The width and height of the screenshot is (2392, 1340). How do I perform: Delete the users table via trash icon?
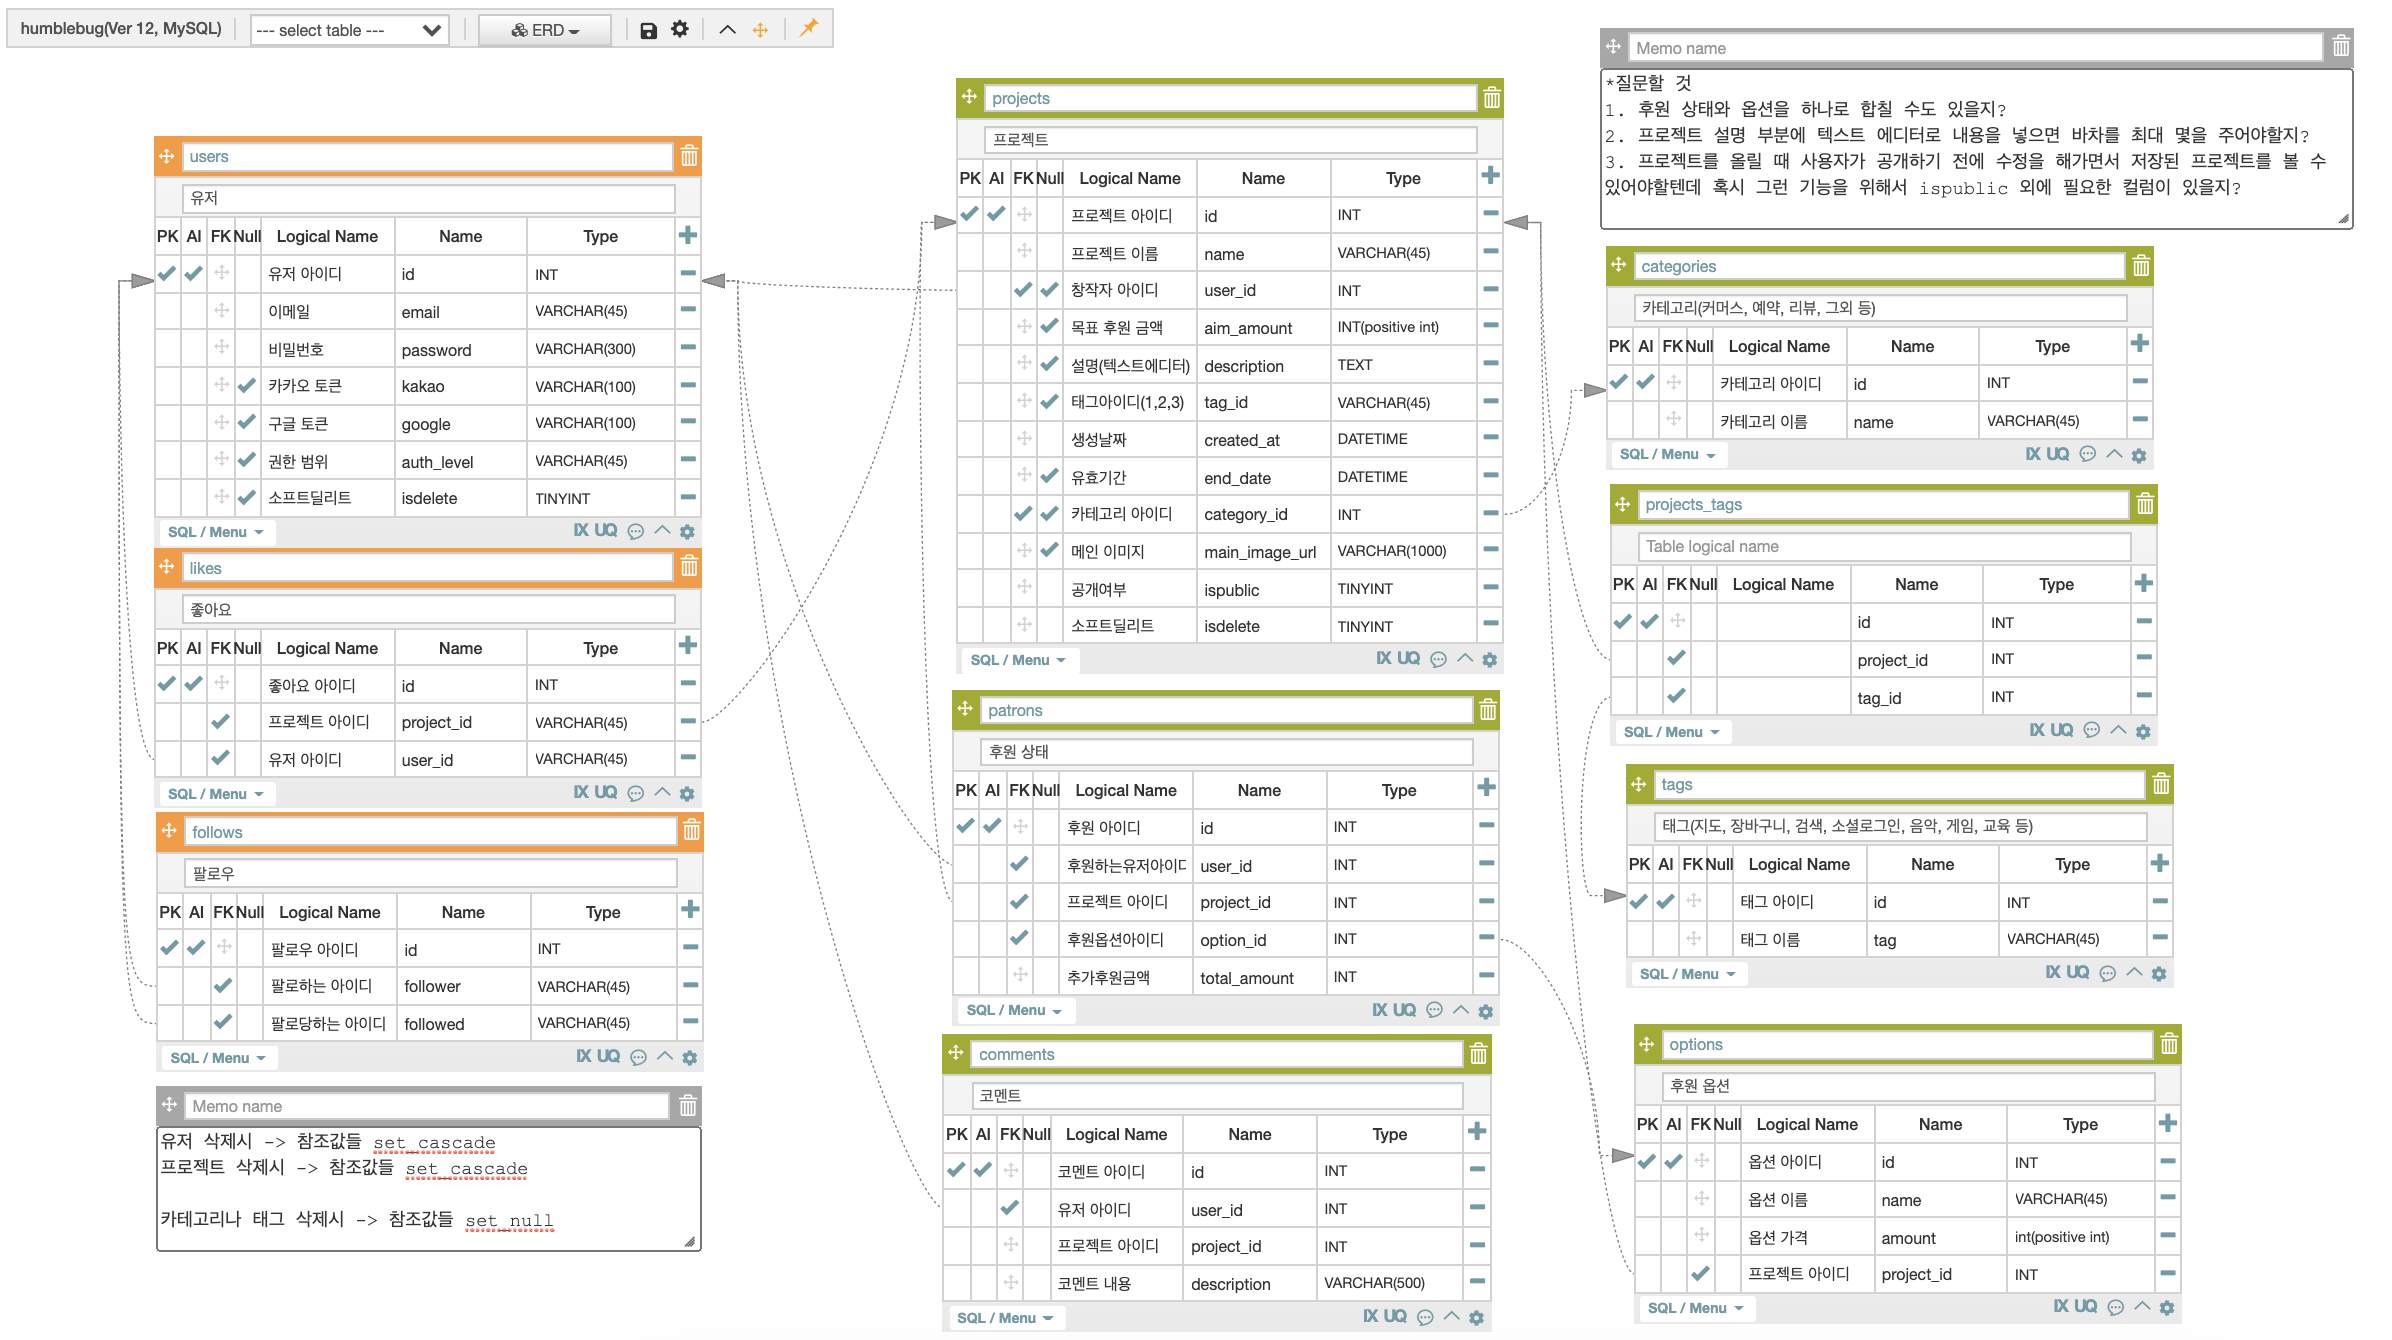click(x=689, y=156)
